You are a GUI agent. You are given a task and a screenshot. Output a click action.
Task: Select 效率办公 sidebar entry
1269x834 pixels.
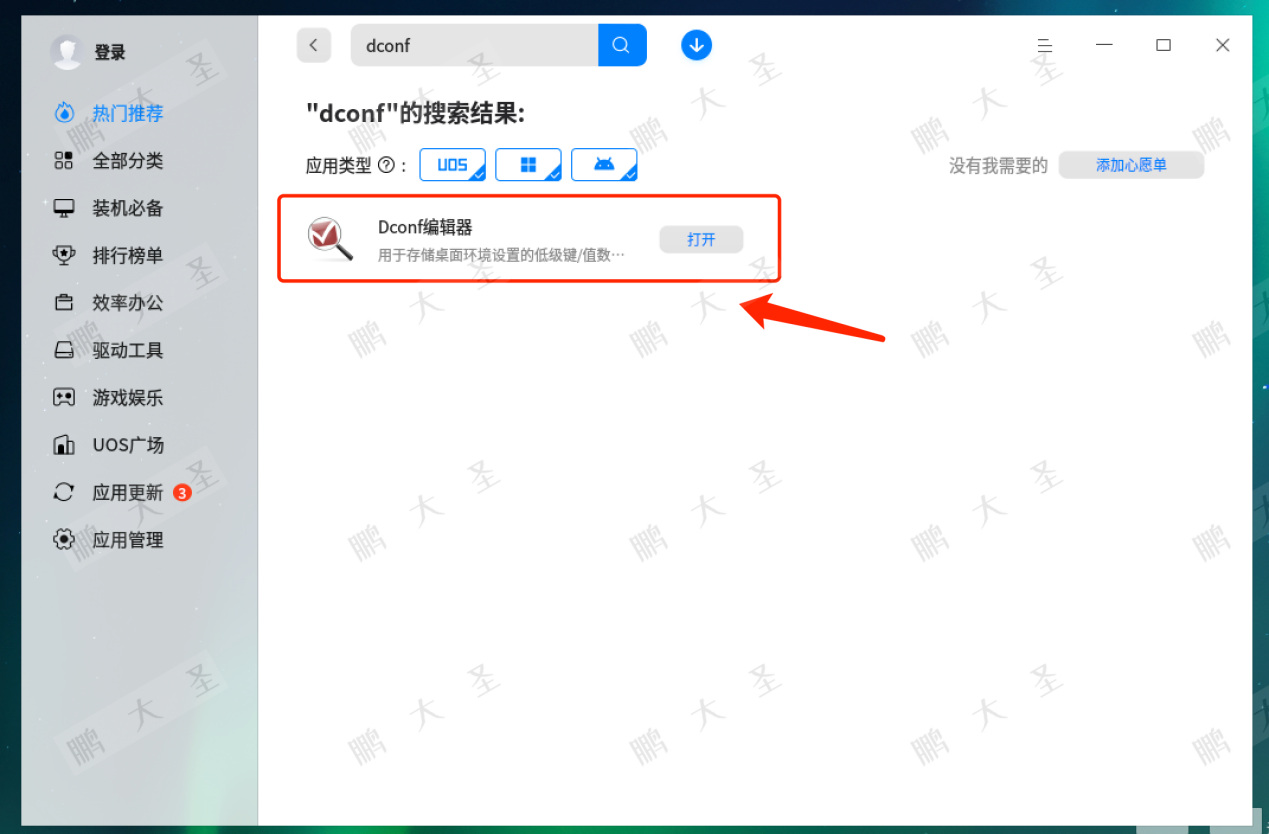tap(128, 302)
